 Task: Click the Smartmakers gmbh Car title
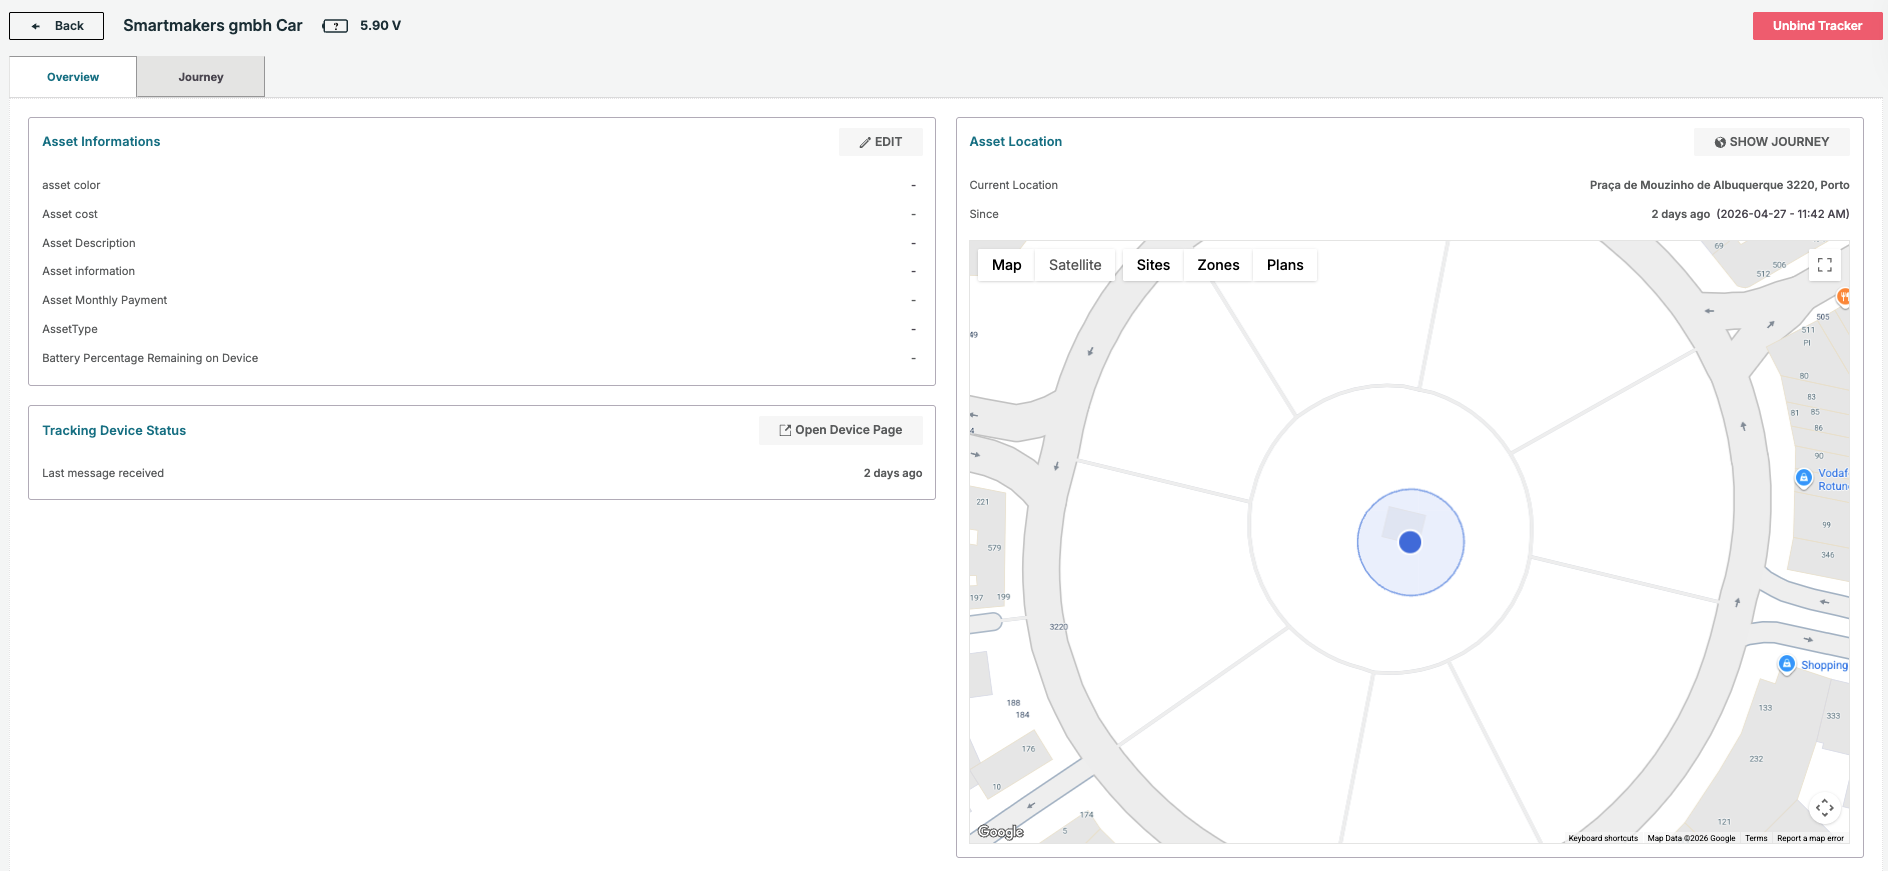[213, 26]
